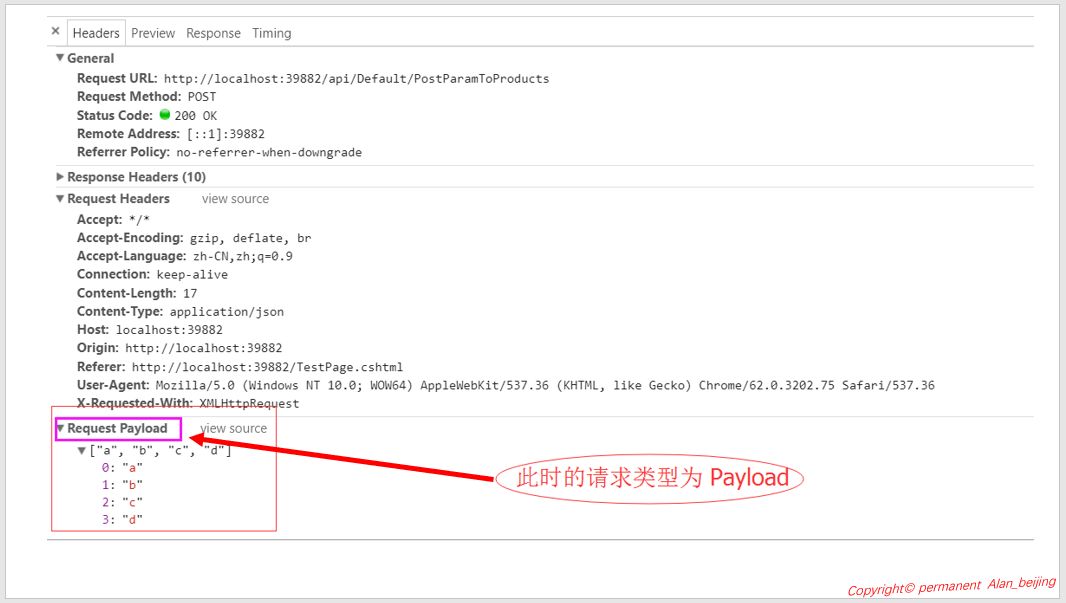Select X-Requested-With XMLHttpRequest value
Image resolution: width=1066 pixels, height=603 pixels.
pyautogui.click(x=249, y=404)
